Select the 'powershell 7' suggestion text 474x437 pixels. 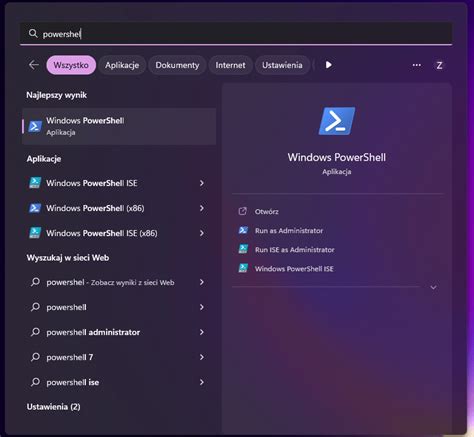70,357
